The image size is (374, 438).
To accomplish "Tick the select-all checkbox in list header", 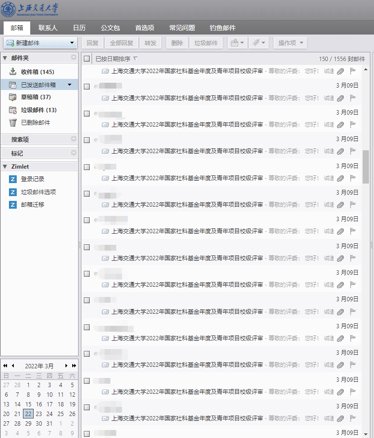I will (87, 59).
